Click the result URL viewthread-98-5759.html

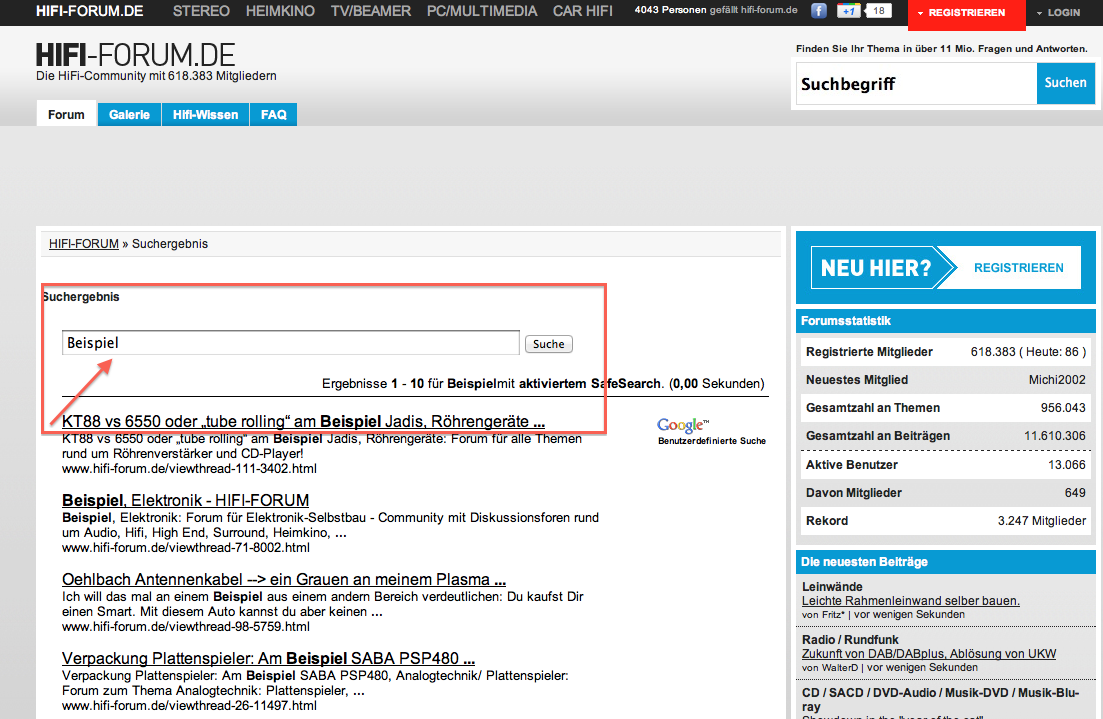(186, 627)
